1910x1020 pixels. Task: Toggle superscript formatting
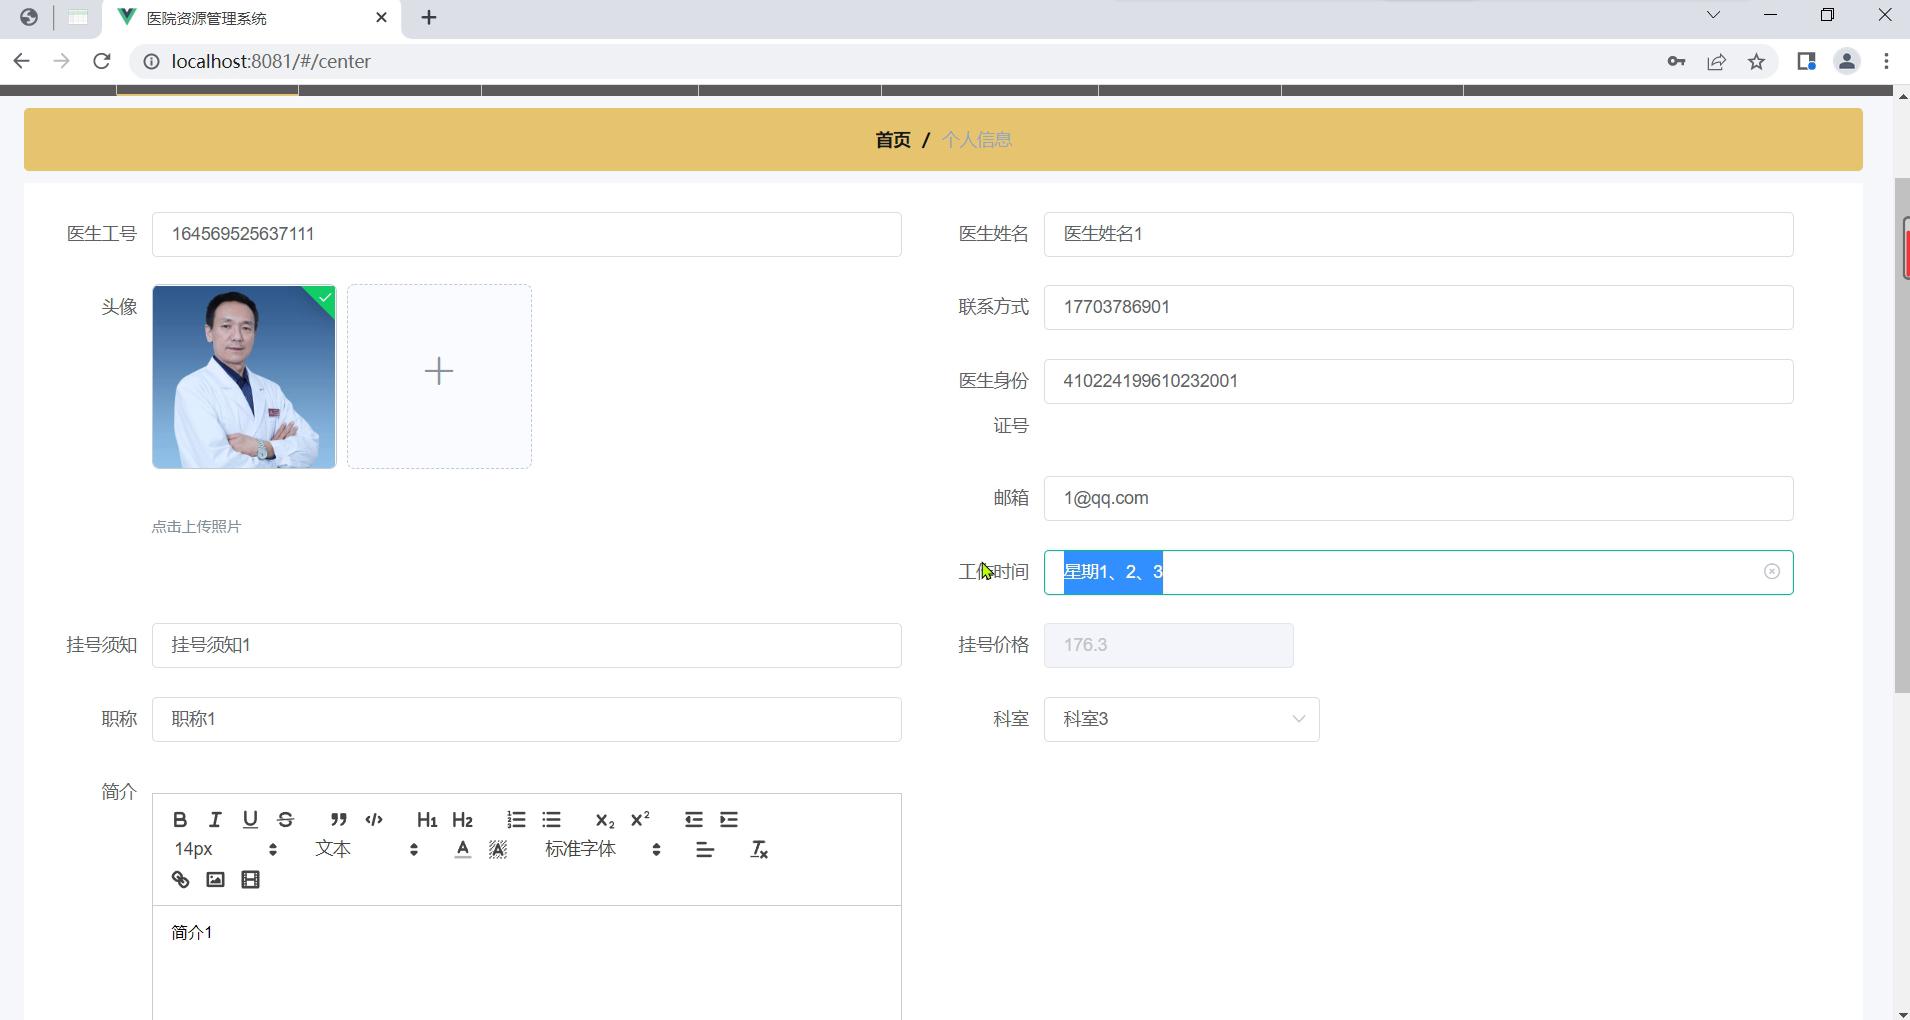click(641, 820)
